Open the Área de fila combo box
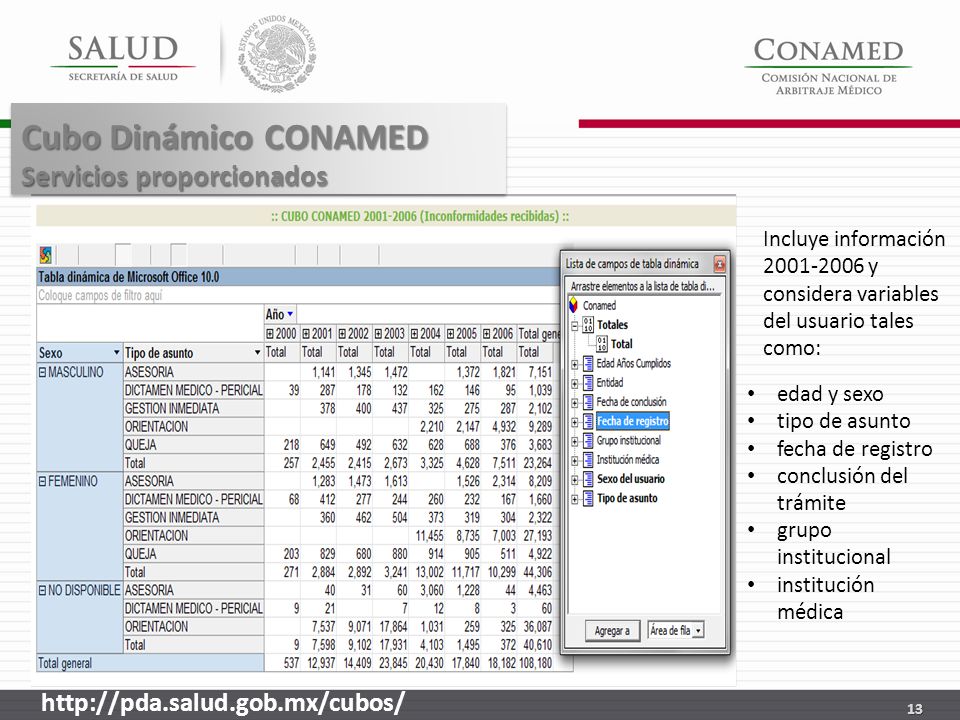 tap(698, 631)
